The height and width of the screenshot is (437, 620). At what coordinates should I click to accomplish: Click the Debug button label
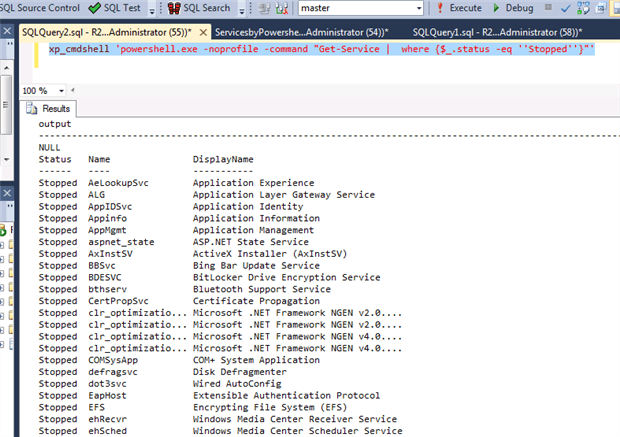tap(519, 8)
